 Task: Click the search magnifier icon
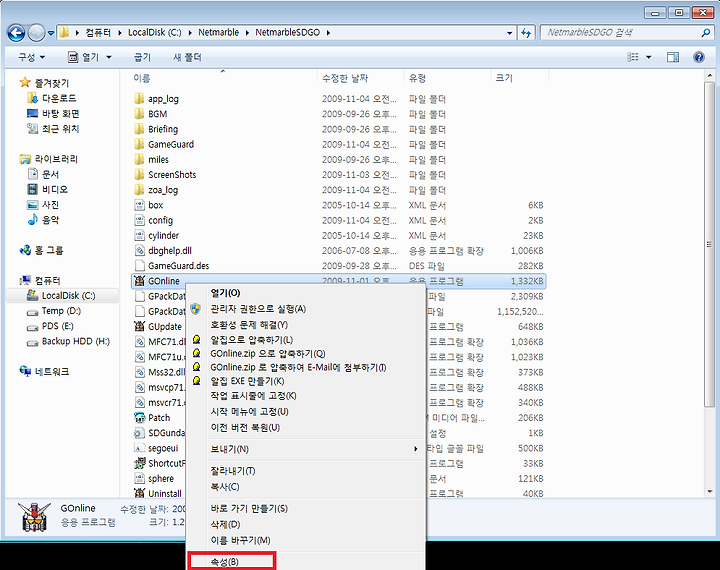coord(705,33)
